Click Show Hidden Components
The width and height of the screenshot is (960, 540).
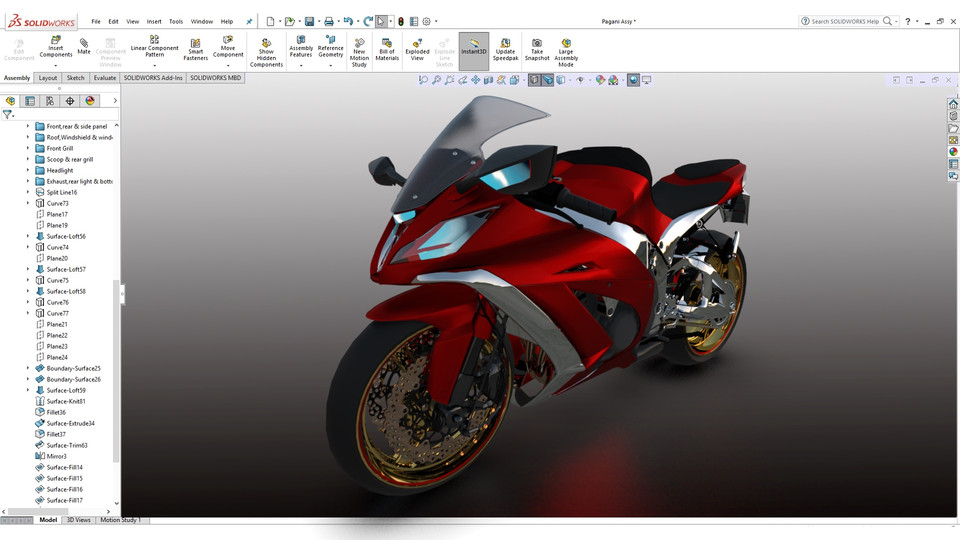point(266,53)
